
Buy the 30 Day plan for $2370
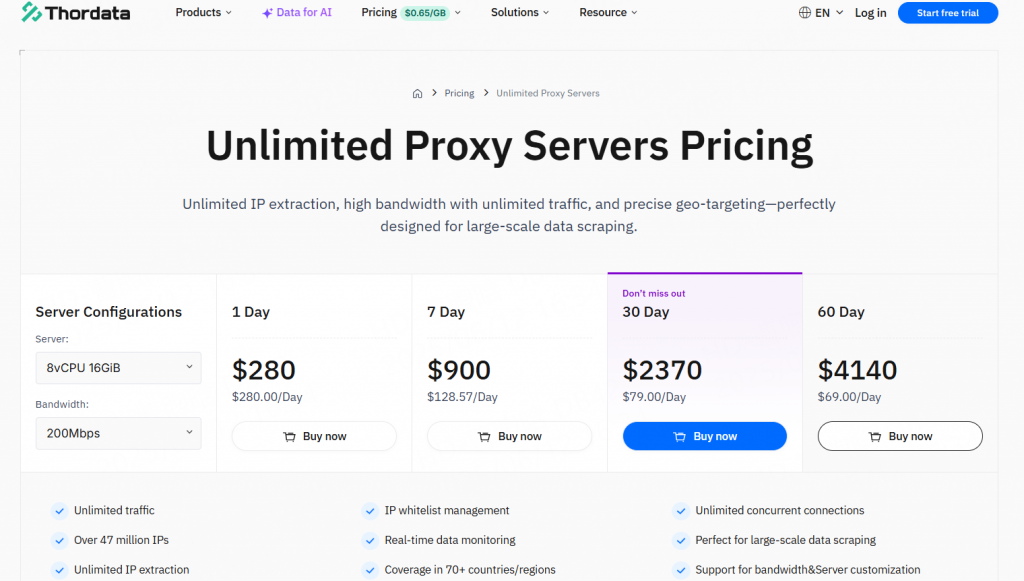pyautogui.click(x=705, y=436)
